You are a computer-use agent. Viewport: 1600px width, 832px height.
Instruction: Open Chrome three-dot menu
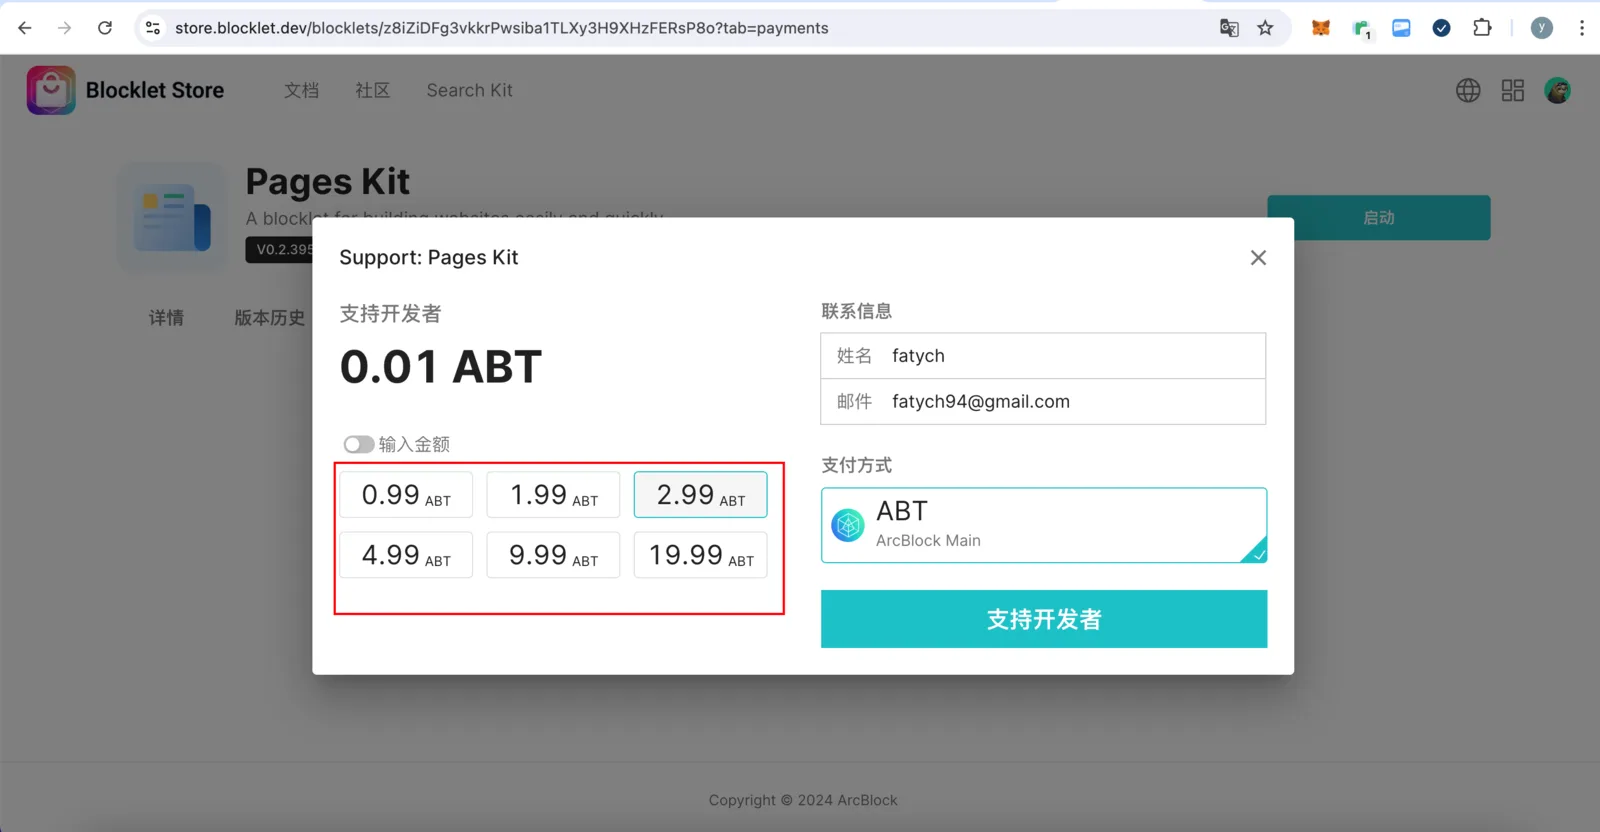click(1582, 28)
